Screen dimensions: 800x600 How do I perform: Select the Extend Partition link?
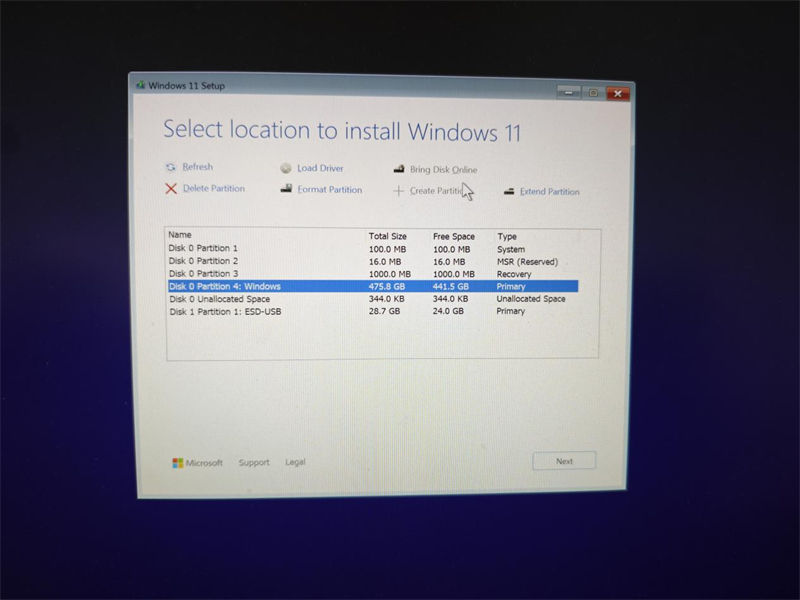[549, 192]
